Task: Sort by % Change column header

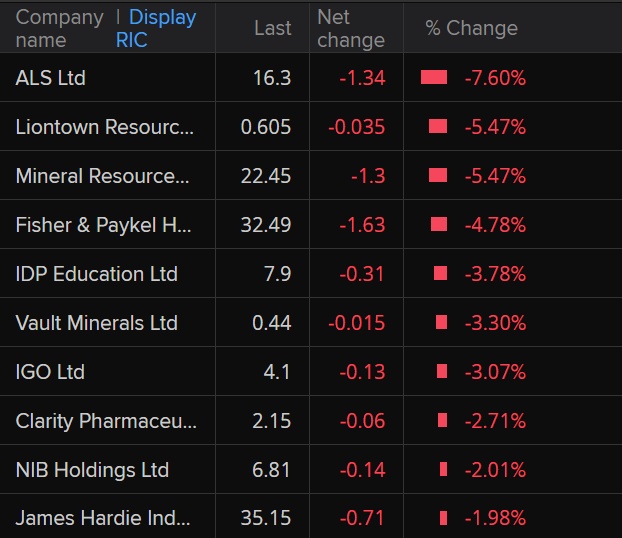Action: click(x=471, y=28)
